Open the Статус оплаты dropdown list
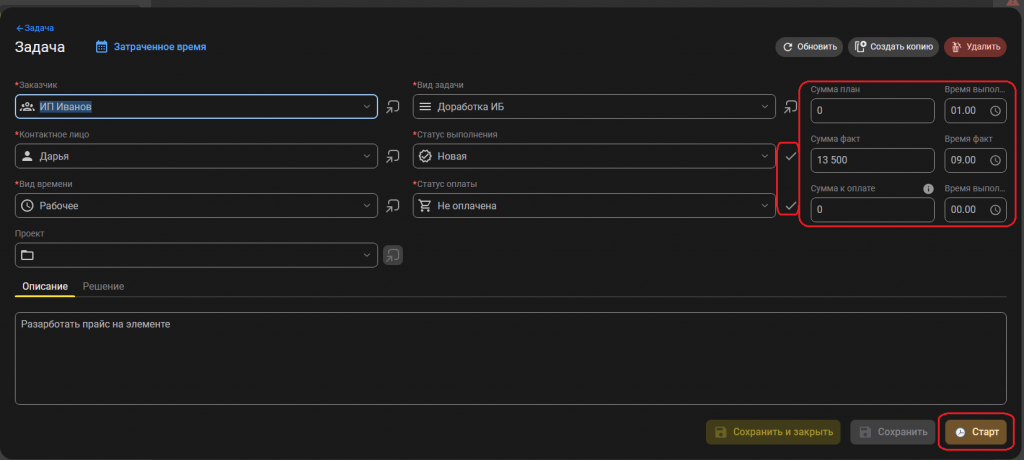Viewport: 1024px width, 460px height. coord(764,205)
